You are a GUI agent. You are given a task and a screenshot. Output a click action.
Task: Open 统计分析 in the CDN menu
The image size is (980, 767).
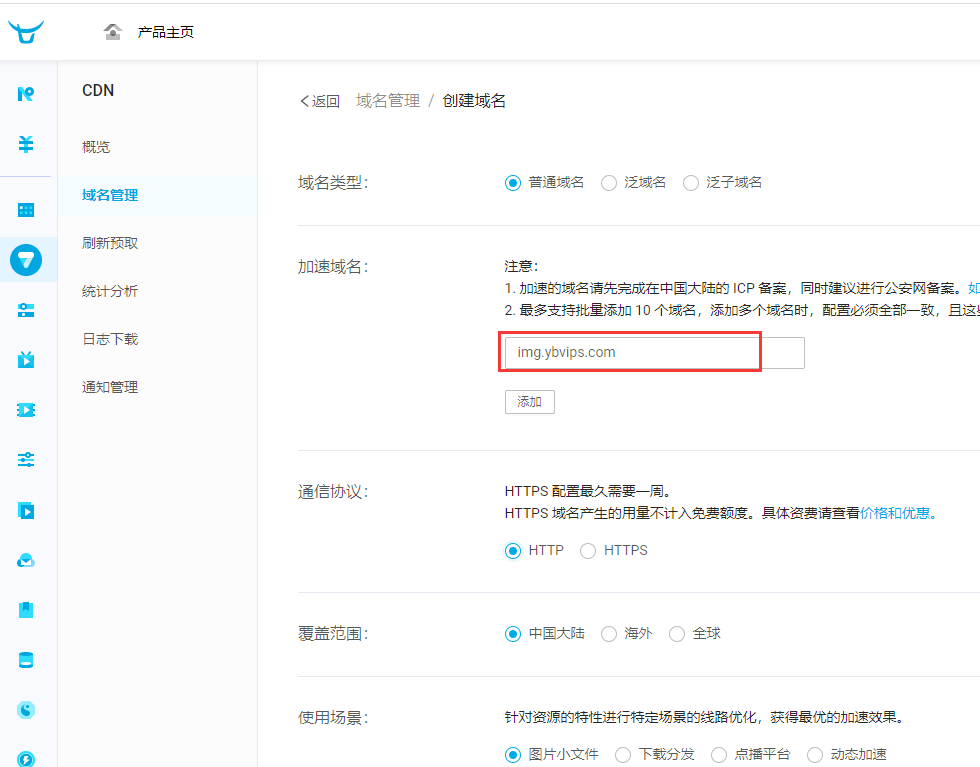pyautogui.click(x=110, y=291)
